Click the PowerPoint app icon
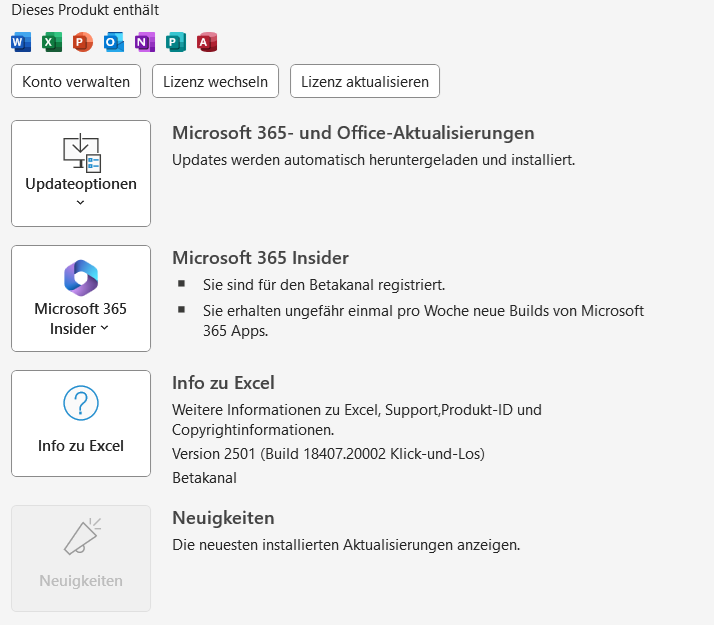The width and height of the screenshot is (714, 625). [83, 42]
